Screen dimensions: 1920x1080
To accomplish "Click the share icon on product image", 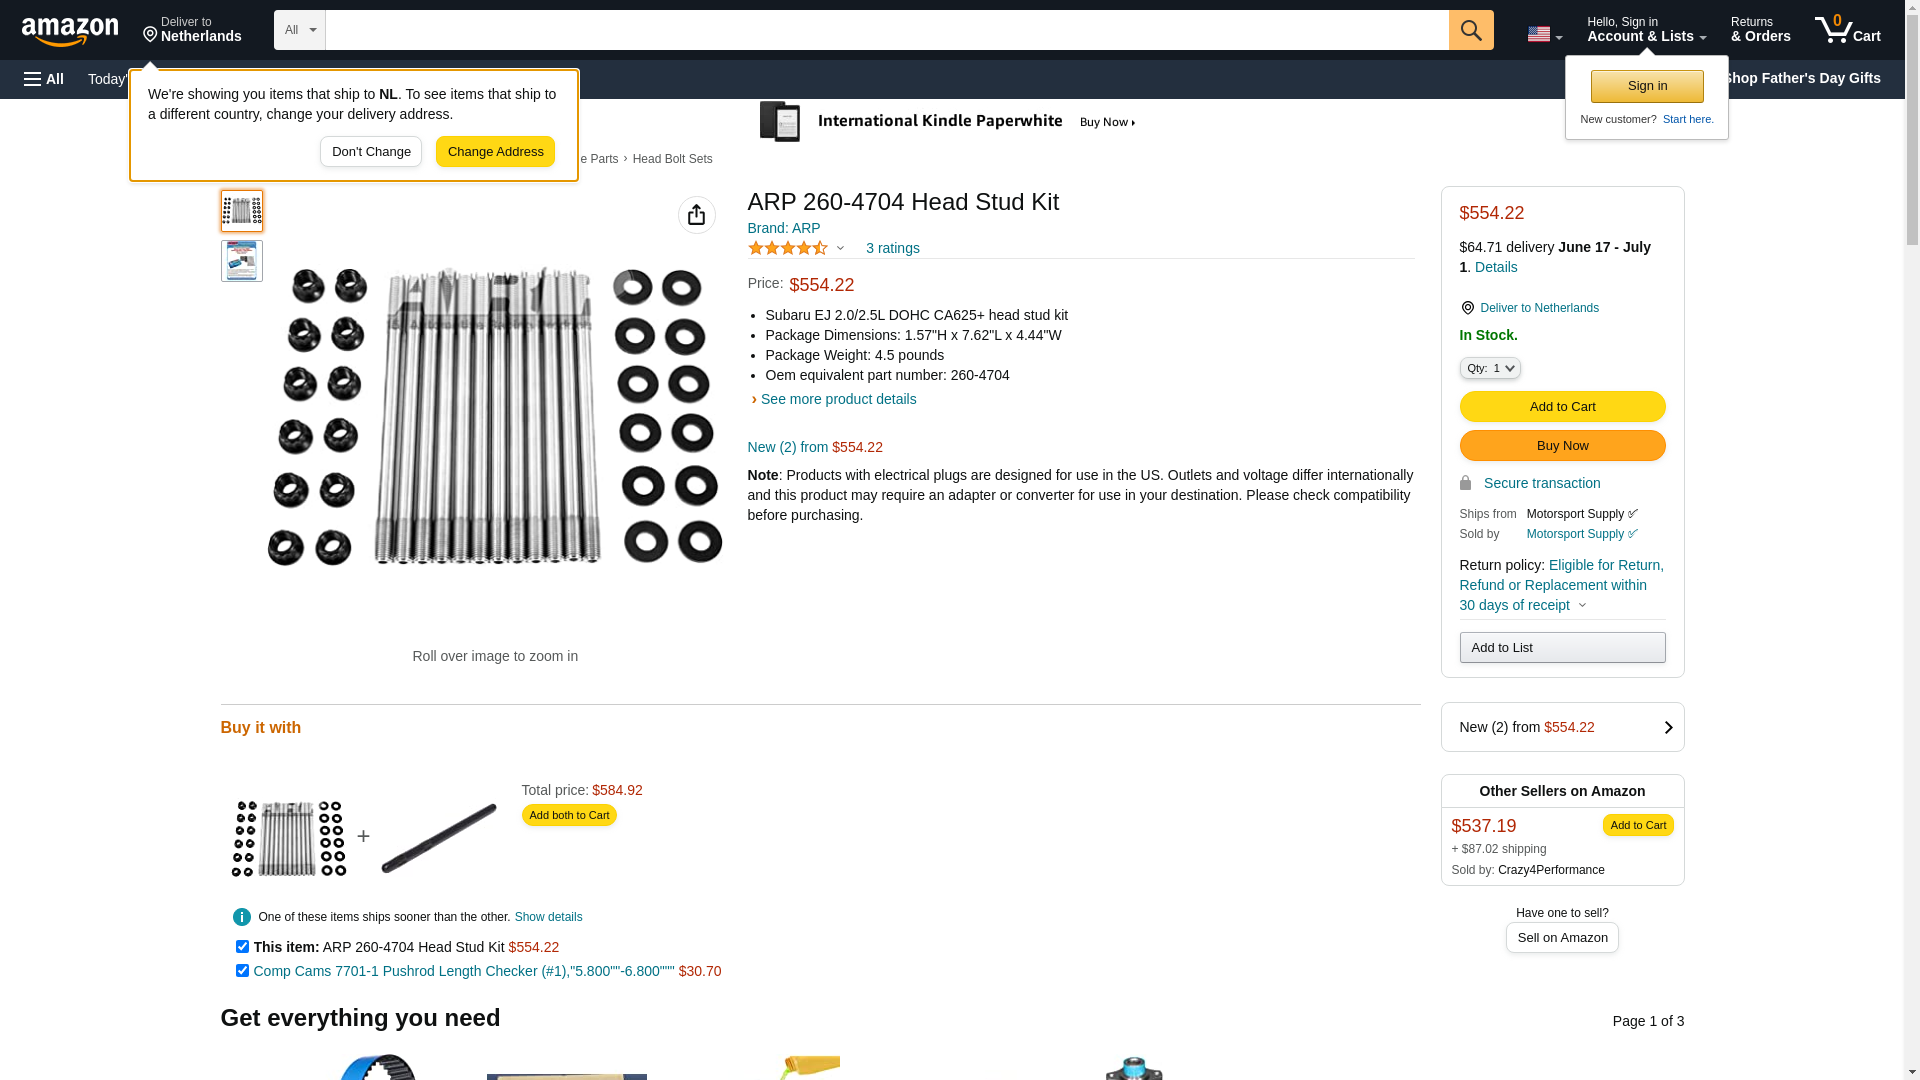I will click(697, 215).
